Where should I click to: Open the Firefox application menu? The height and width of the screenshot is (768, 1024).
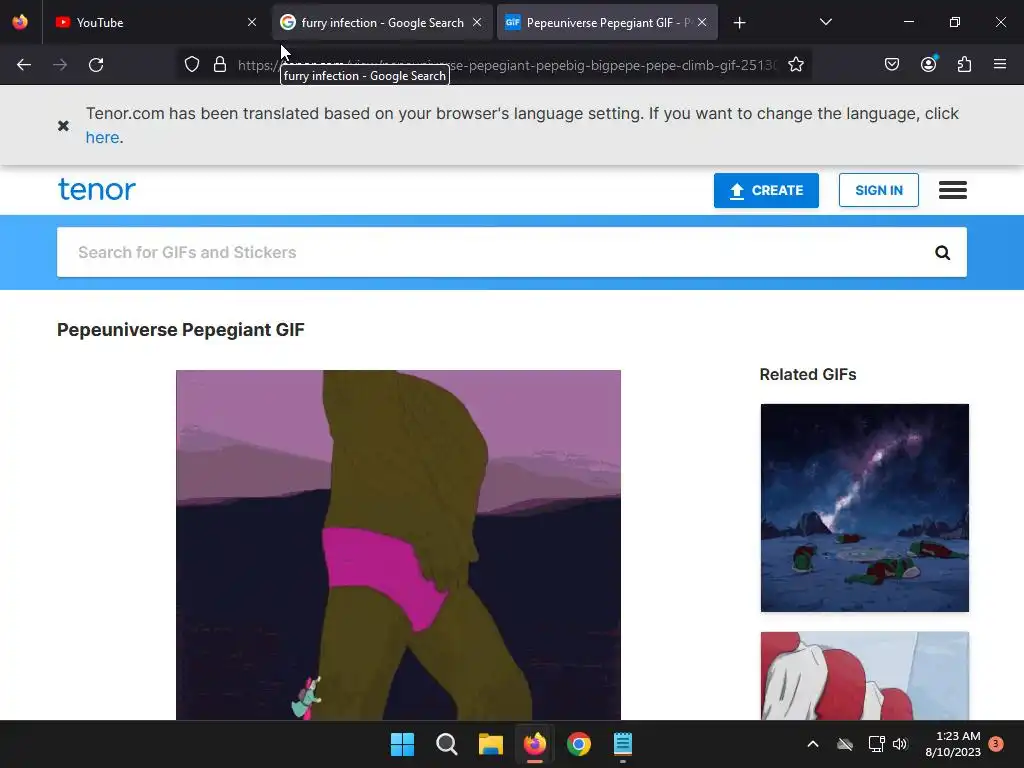click(1000, 65)
